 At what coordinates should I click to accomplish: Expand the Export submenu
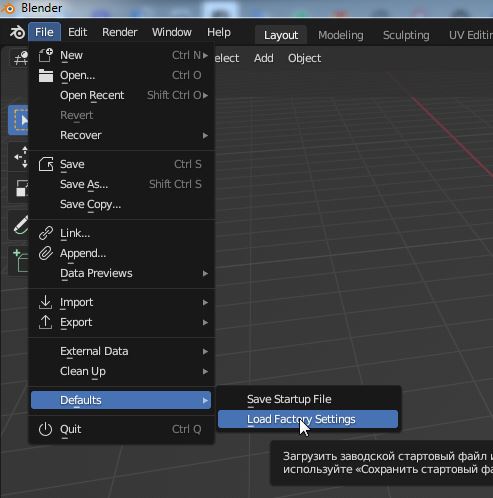coord(121,322)
